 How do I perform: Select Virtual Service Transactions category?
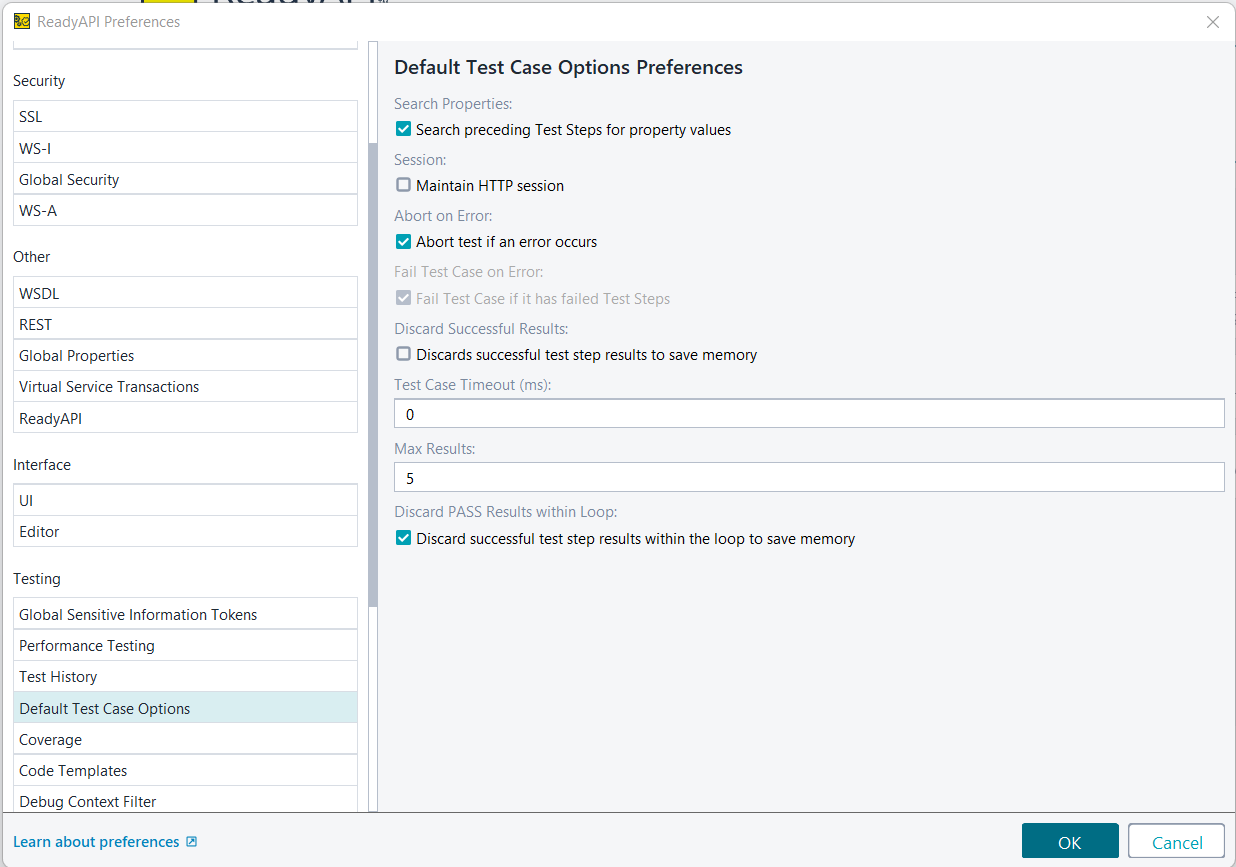(x=185, y=387)
